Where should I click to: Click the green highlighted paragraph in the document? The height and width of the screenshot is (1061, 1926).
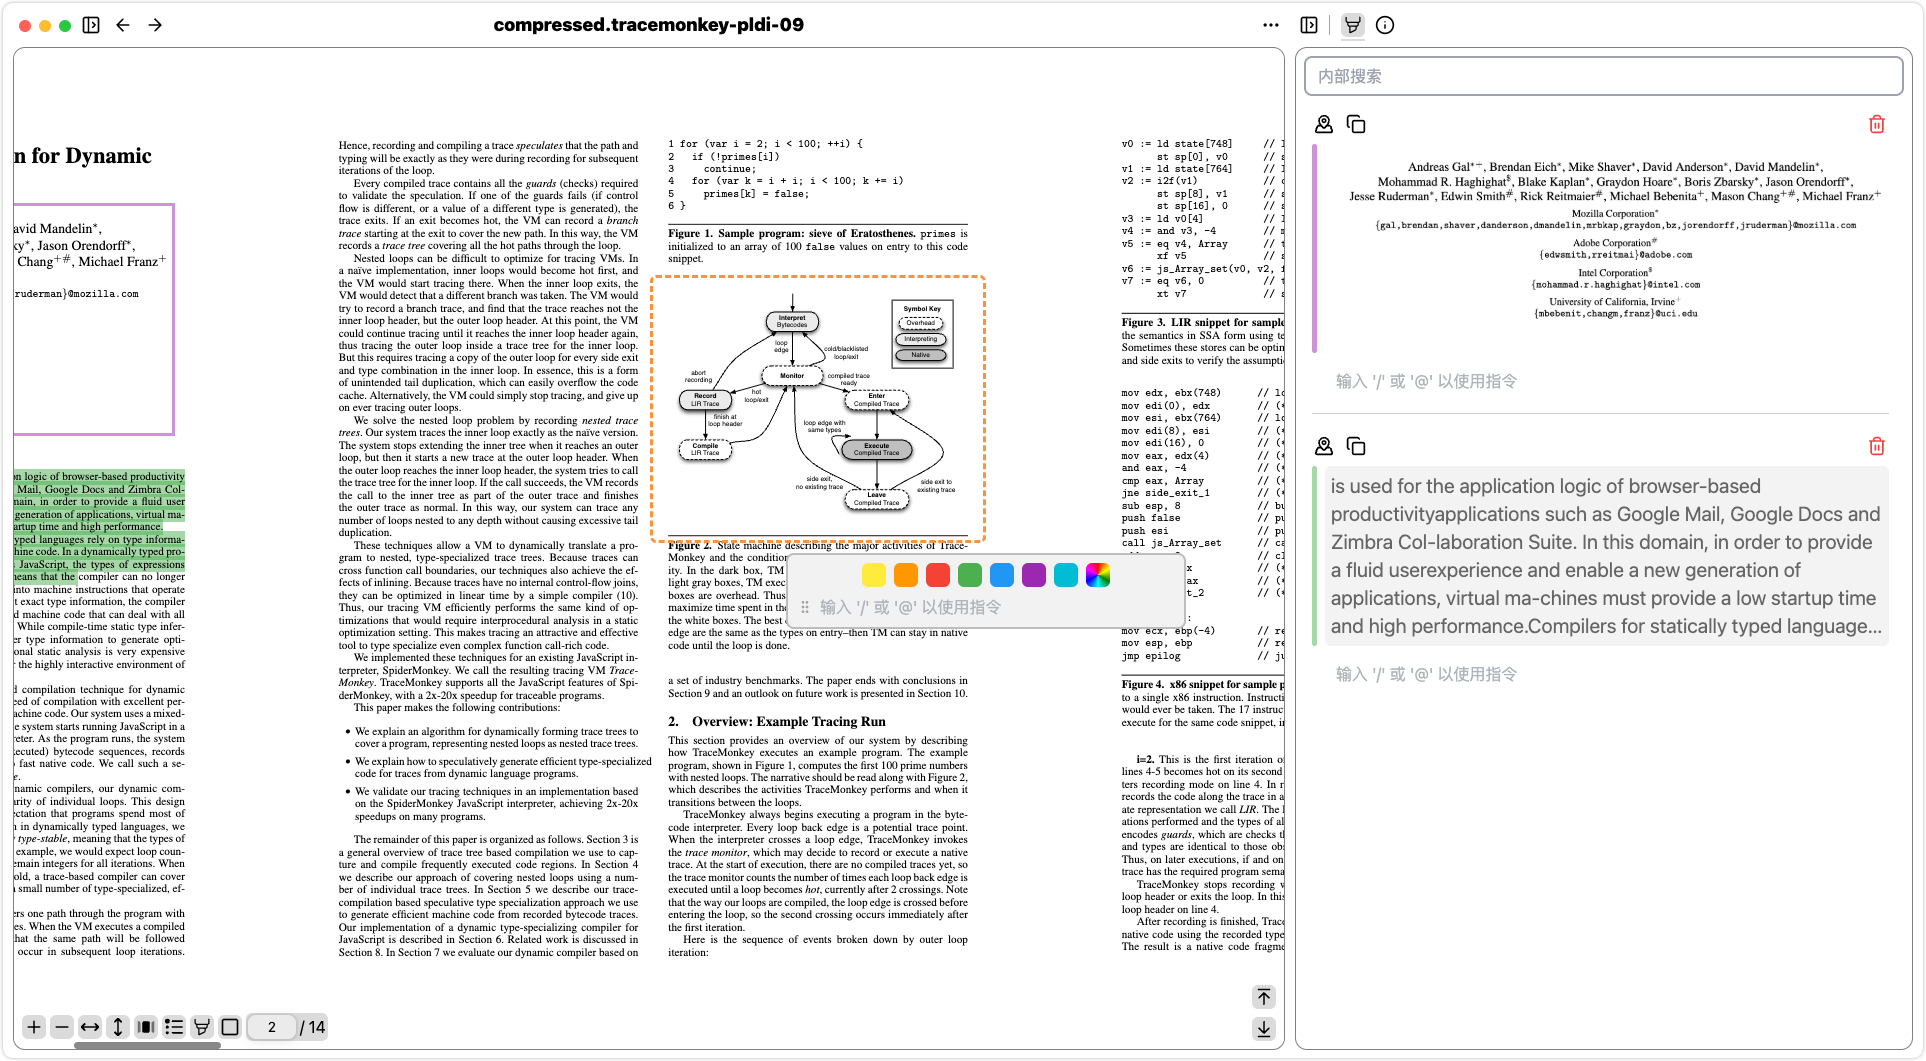100,526
